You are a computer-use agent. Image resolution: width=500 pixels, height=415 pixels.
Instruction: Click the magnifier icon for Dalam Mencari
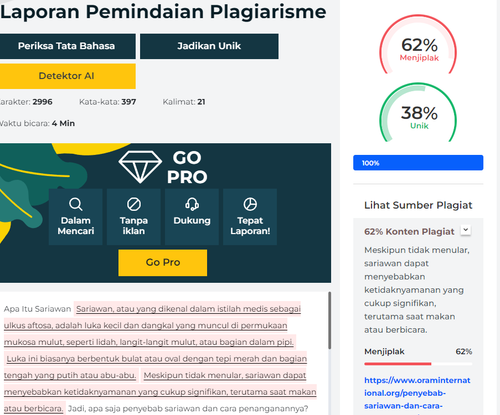76,204
